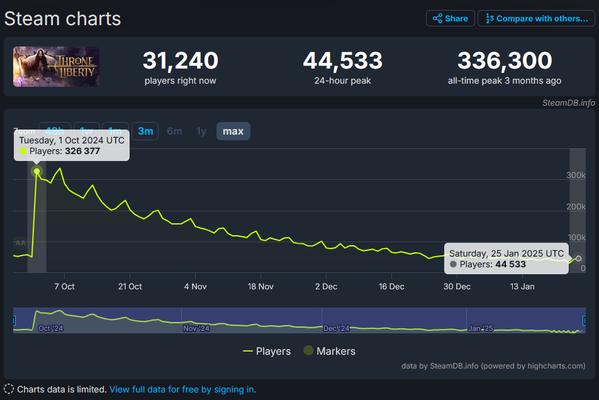Click the 25 Jan 2025 data point
599x400 pixels.
[579, 259]
